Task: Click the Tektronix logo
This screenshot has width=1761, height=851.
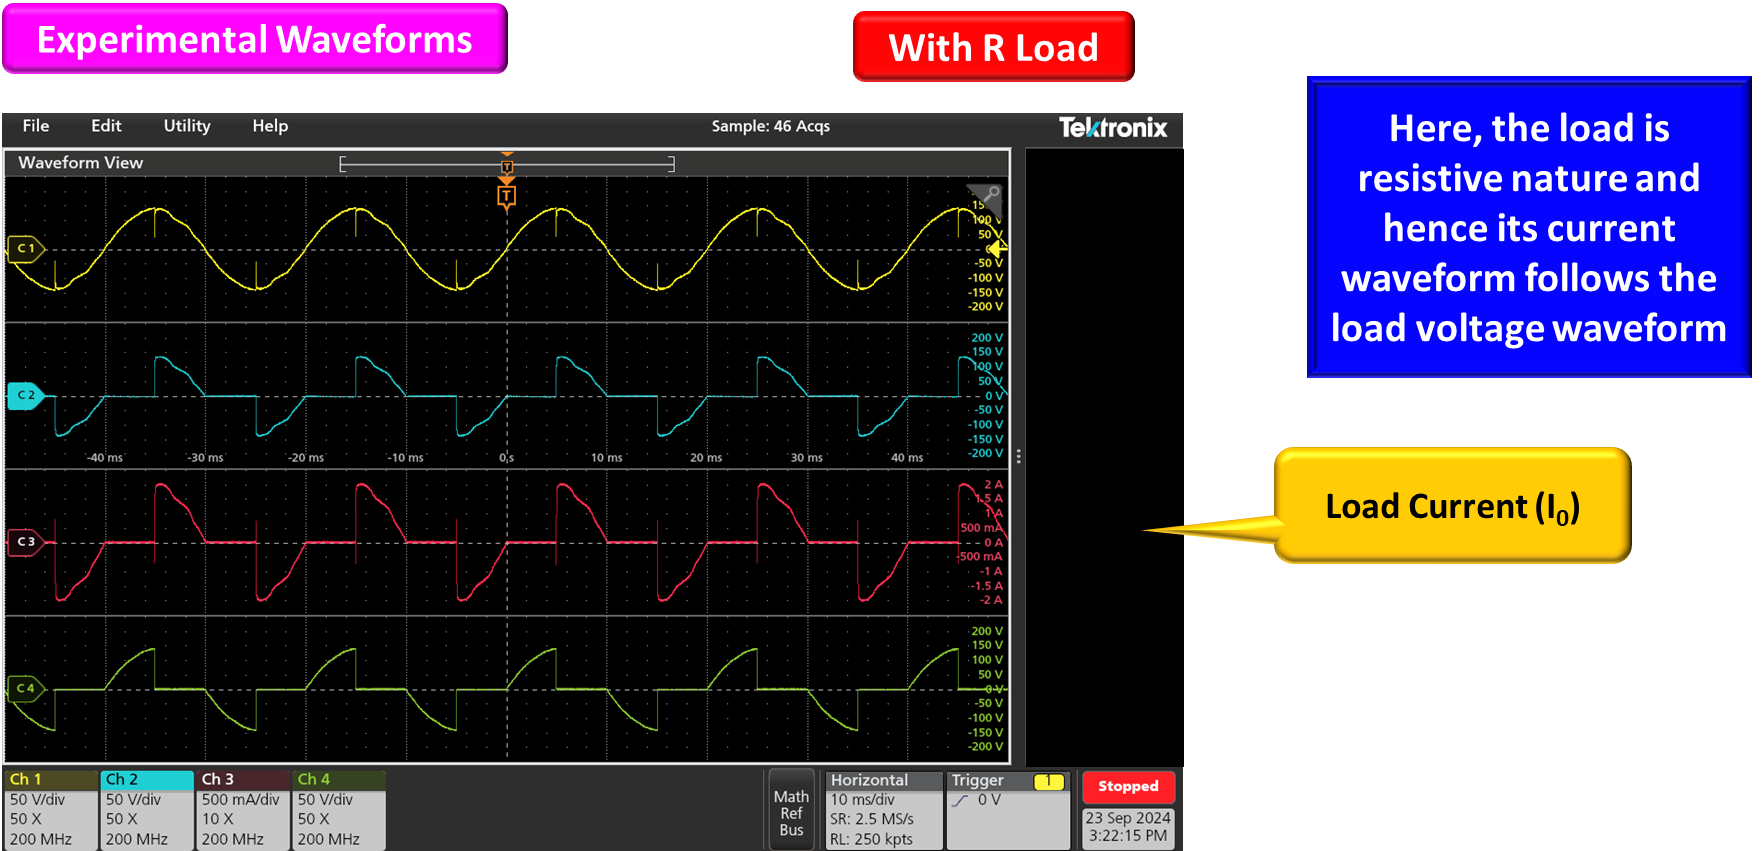Action: click(x=1112, y=127)
